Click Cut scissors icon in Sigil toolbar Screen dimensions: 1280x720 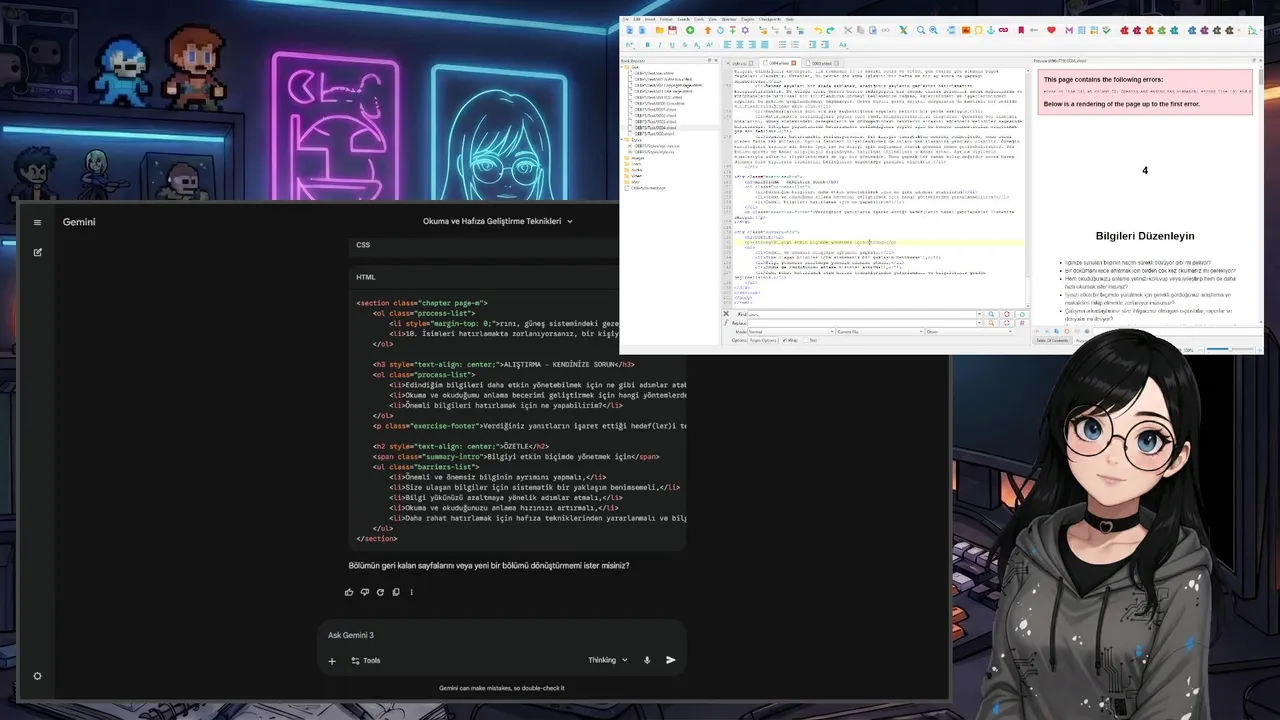click(848, 30)
